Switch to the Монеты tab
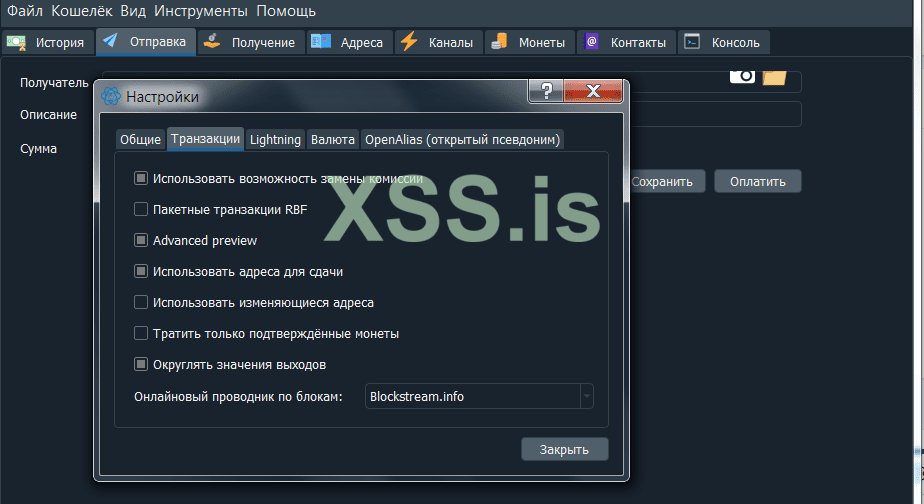 (529, 42)
